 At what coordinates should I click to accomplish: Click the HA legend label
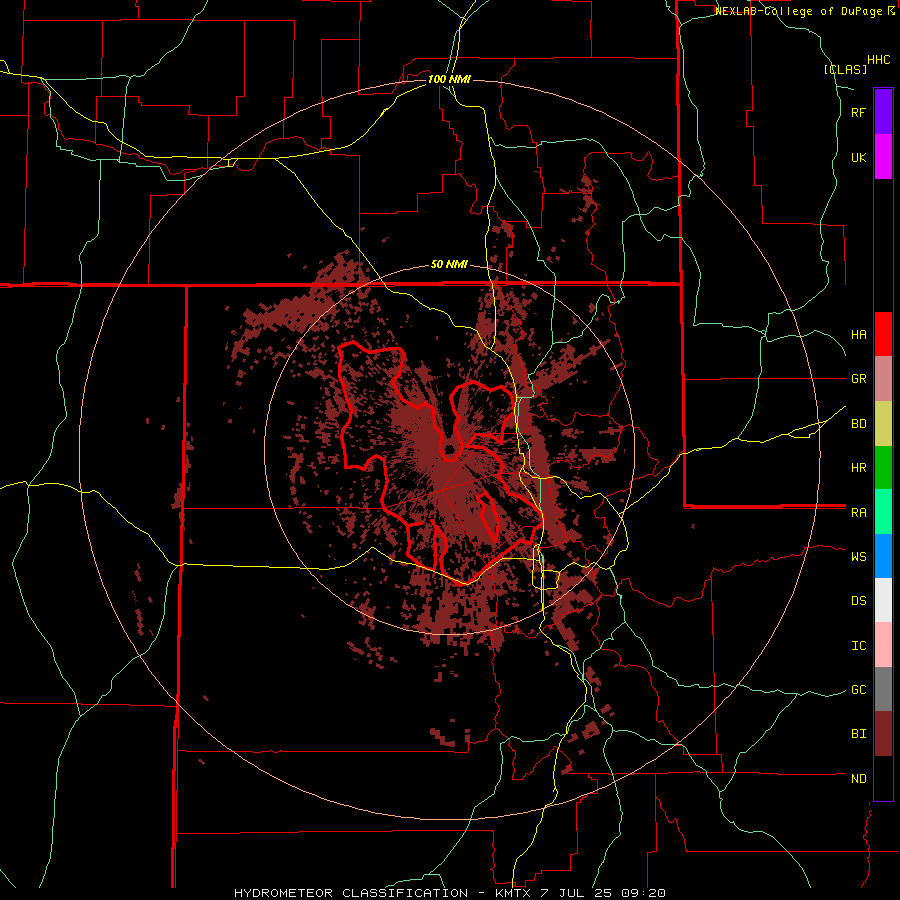pos(859,335)
